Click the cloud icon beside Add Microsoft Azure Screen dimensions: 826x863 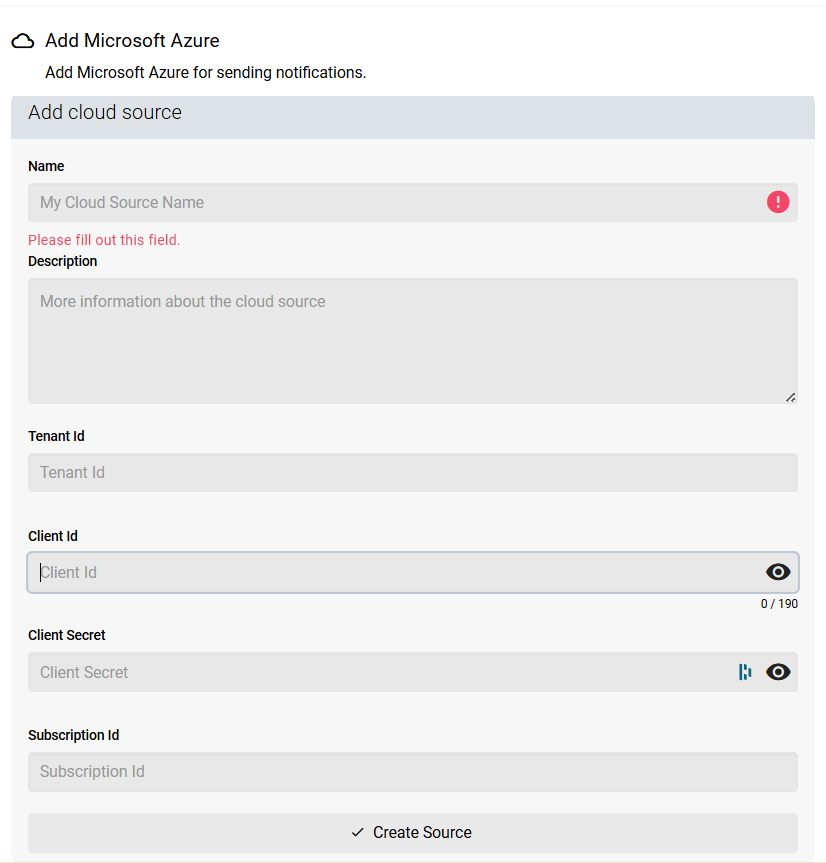point(23,40)
